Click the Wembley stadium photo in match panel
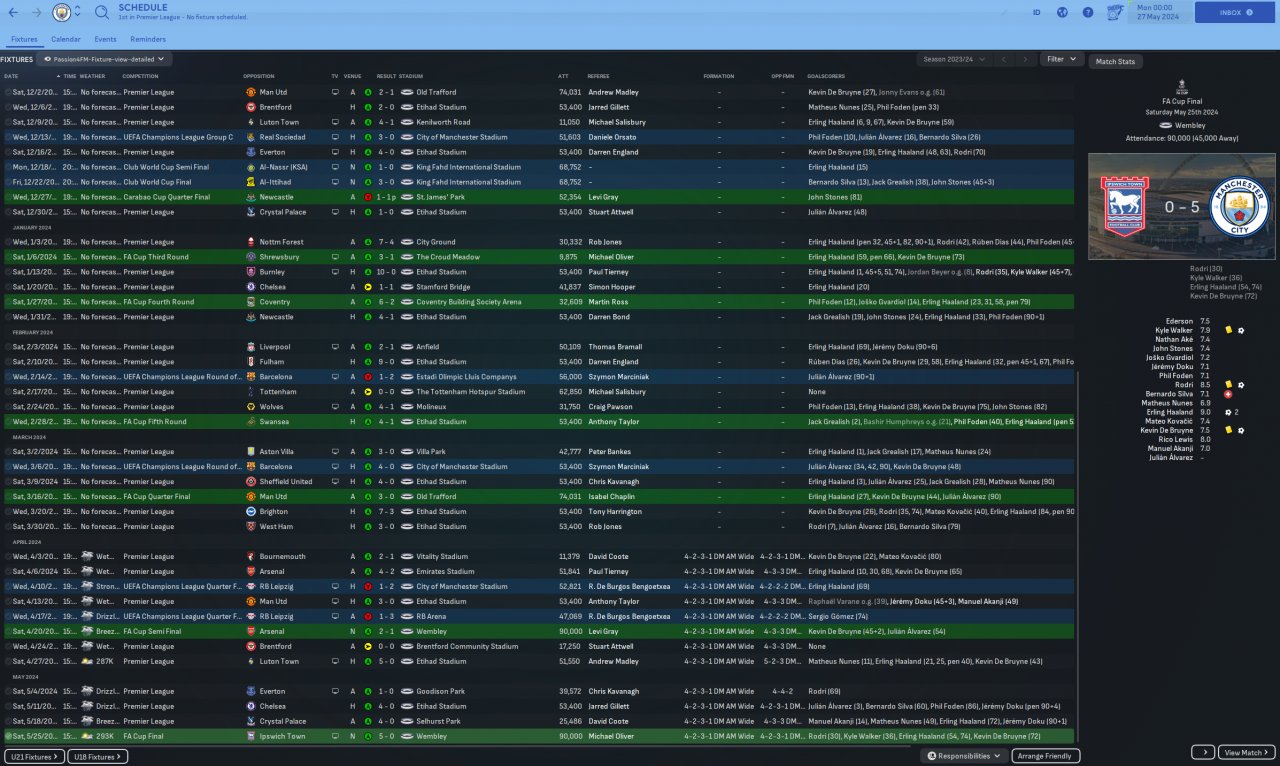The width and height of the screenshot is (1280, 766). (x=1182, y=207)
